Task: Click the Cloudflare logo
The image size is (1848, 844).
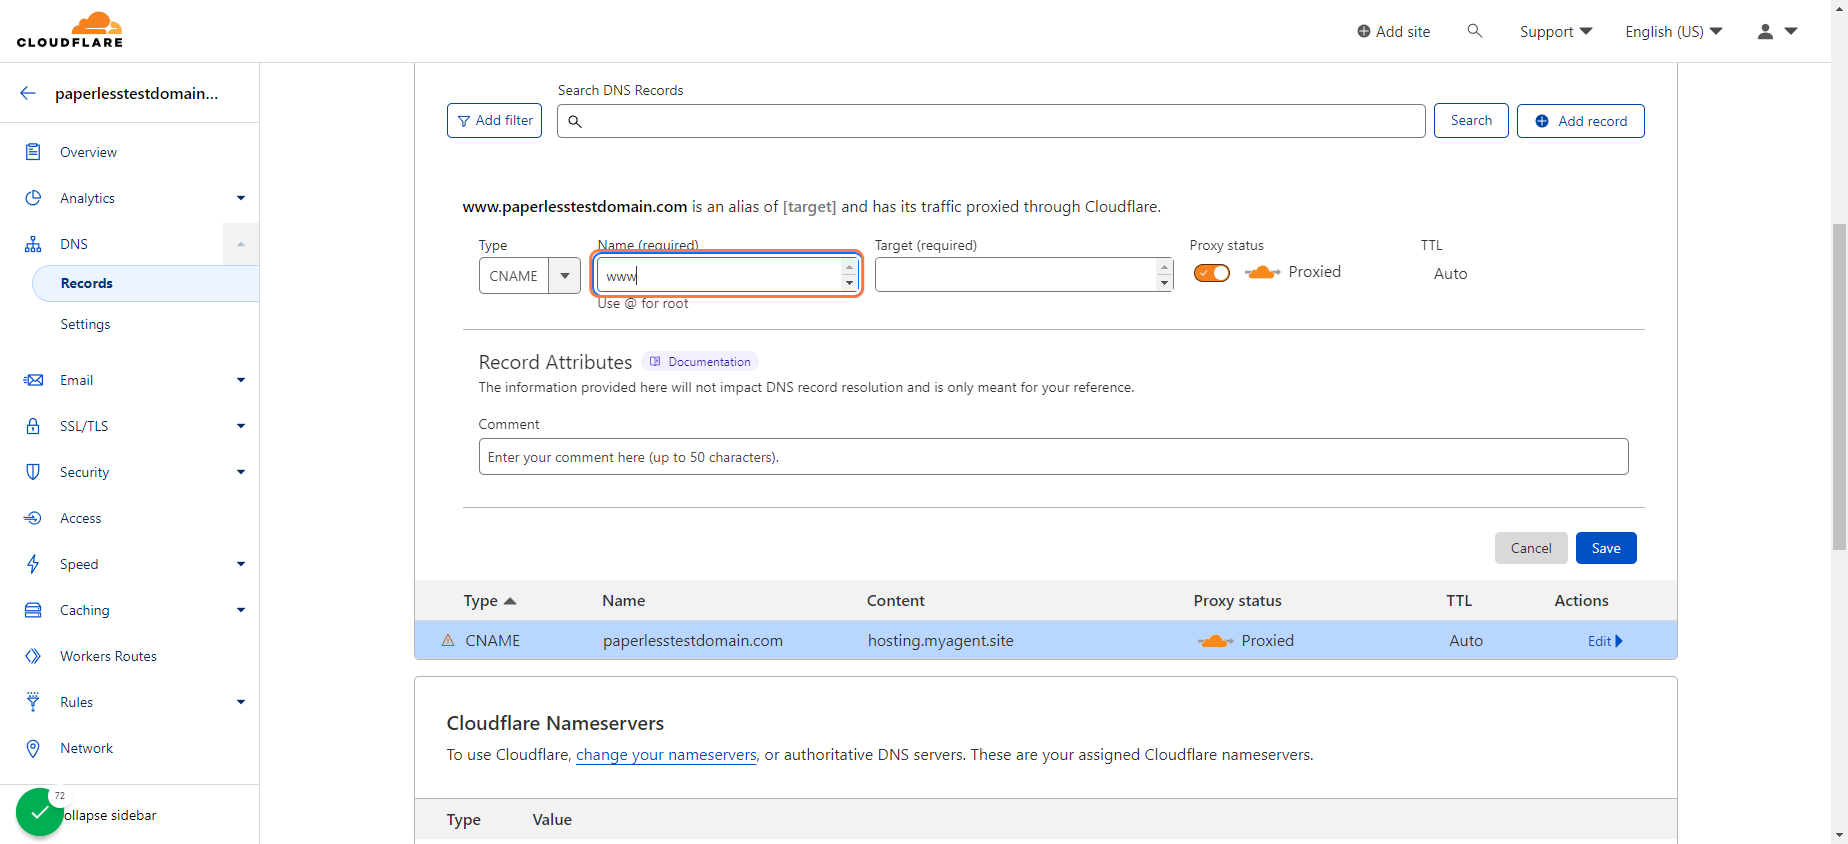Action: click(70, 30)
